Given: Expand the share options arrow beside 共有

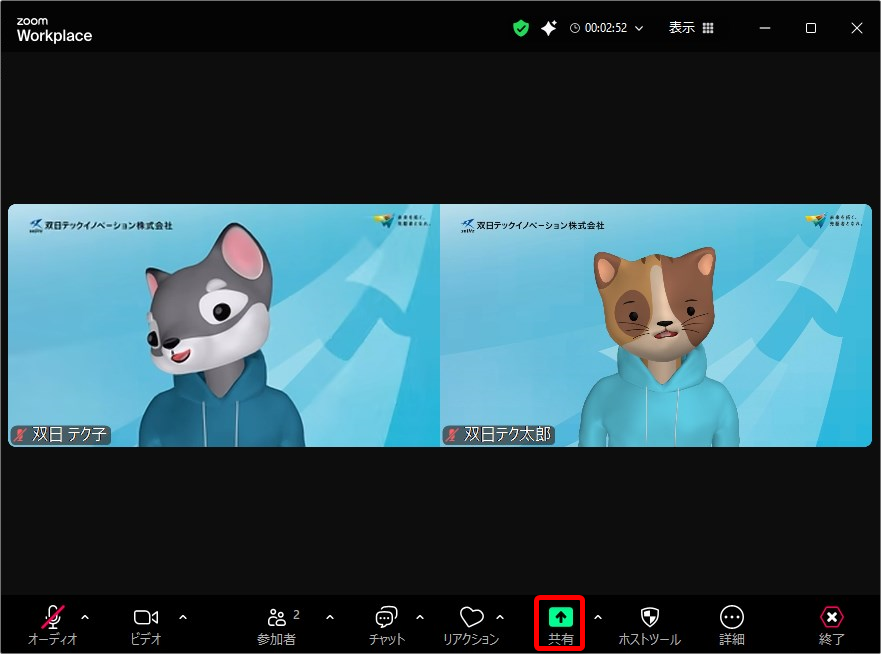Looking at the screenshot, I should point(598,617).
